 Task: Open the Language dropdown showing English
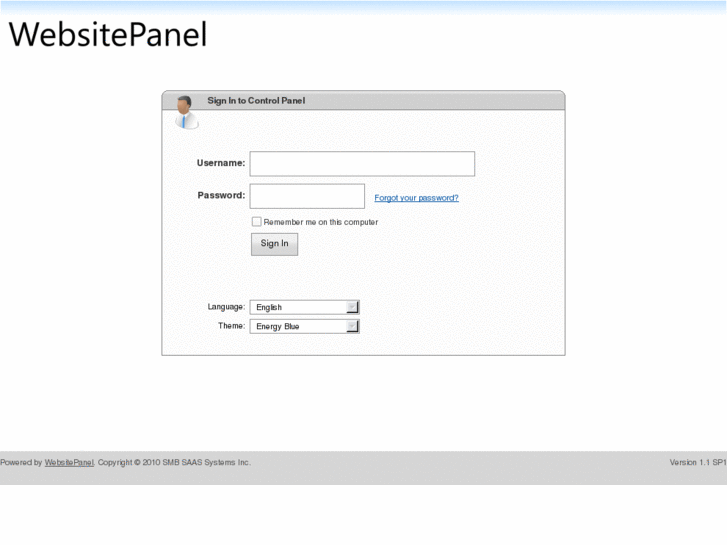click(x=305, y=307)
